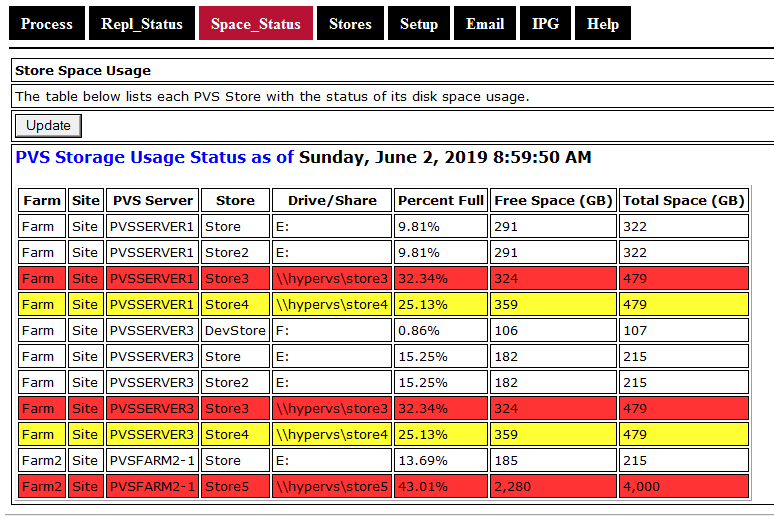Select the \\hypervs\store5 share cell

[332, 487]
